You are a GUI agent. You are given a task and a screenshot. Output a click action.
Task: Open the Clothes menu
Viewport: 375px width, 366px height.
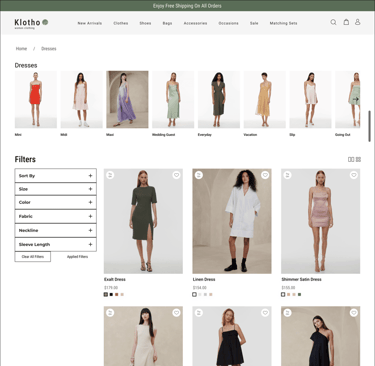coord(121,23)
